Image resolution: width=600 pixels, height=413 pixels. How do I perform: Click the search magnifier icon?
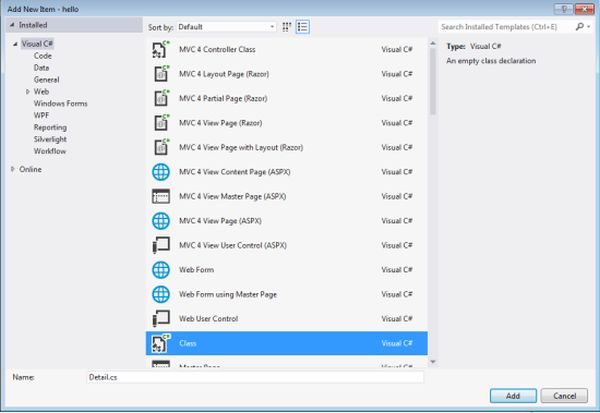pos(579,26)
